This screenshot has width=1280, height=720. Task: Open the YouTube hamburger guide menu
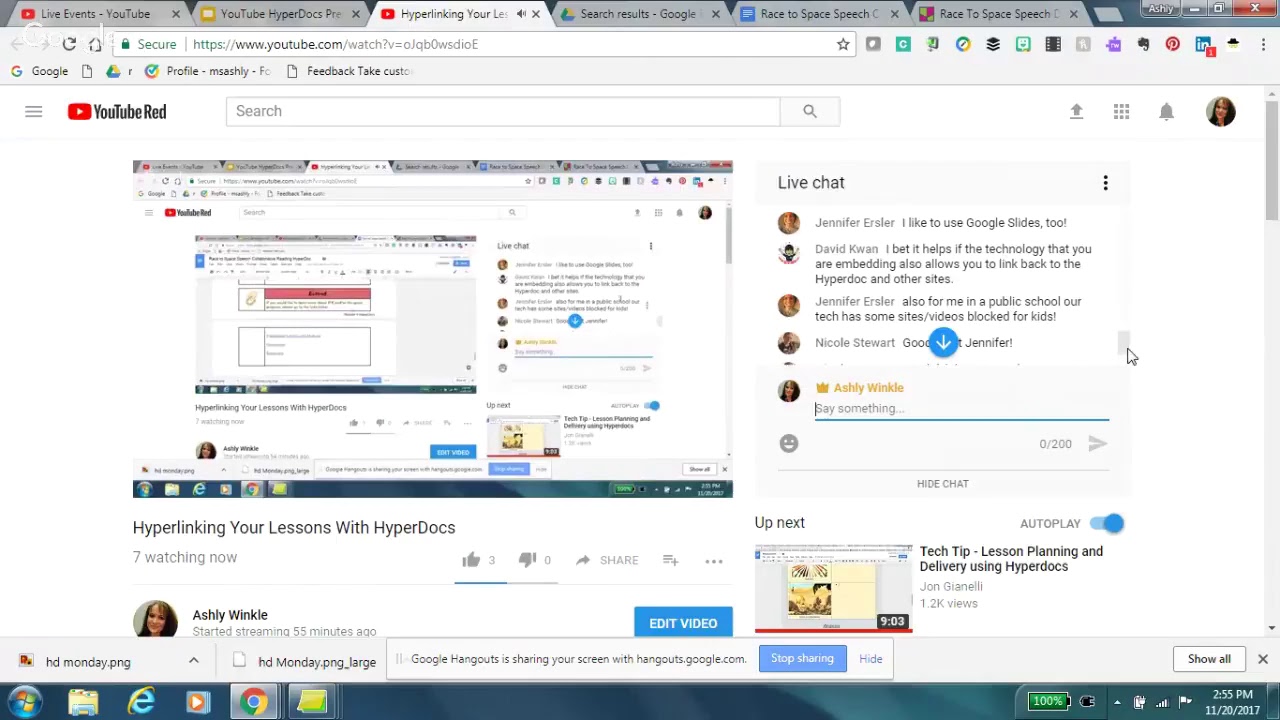33,111
